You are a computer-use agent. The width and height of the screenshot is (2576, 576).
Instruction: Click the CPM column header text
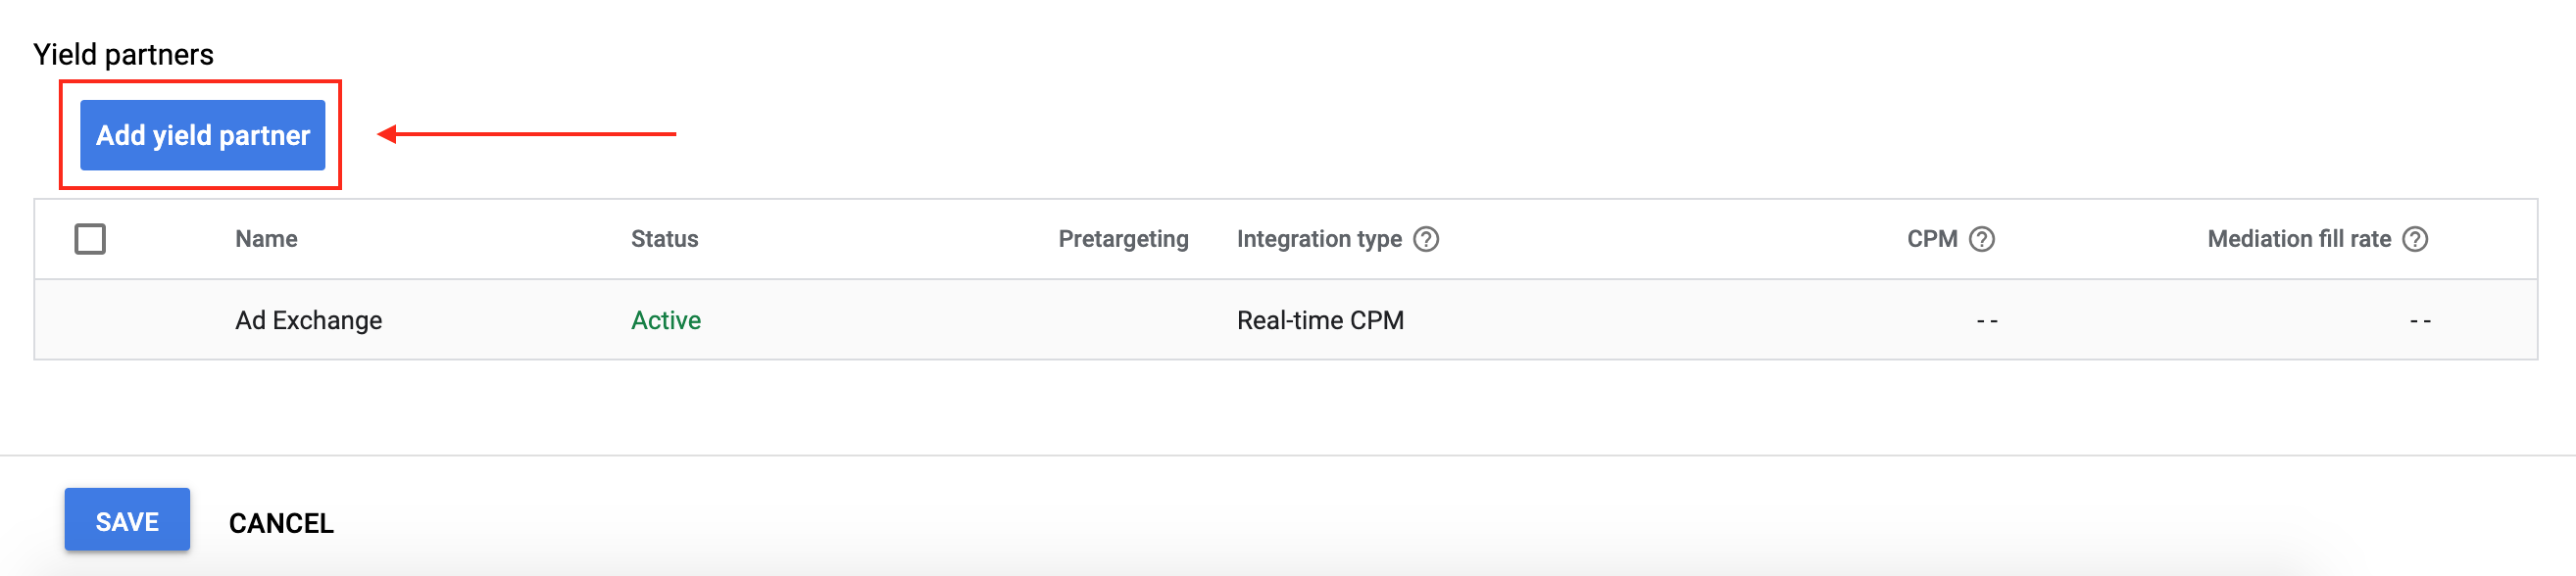click(1931, 239)
